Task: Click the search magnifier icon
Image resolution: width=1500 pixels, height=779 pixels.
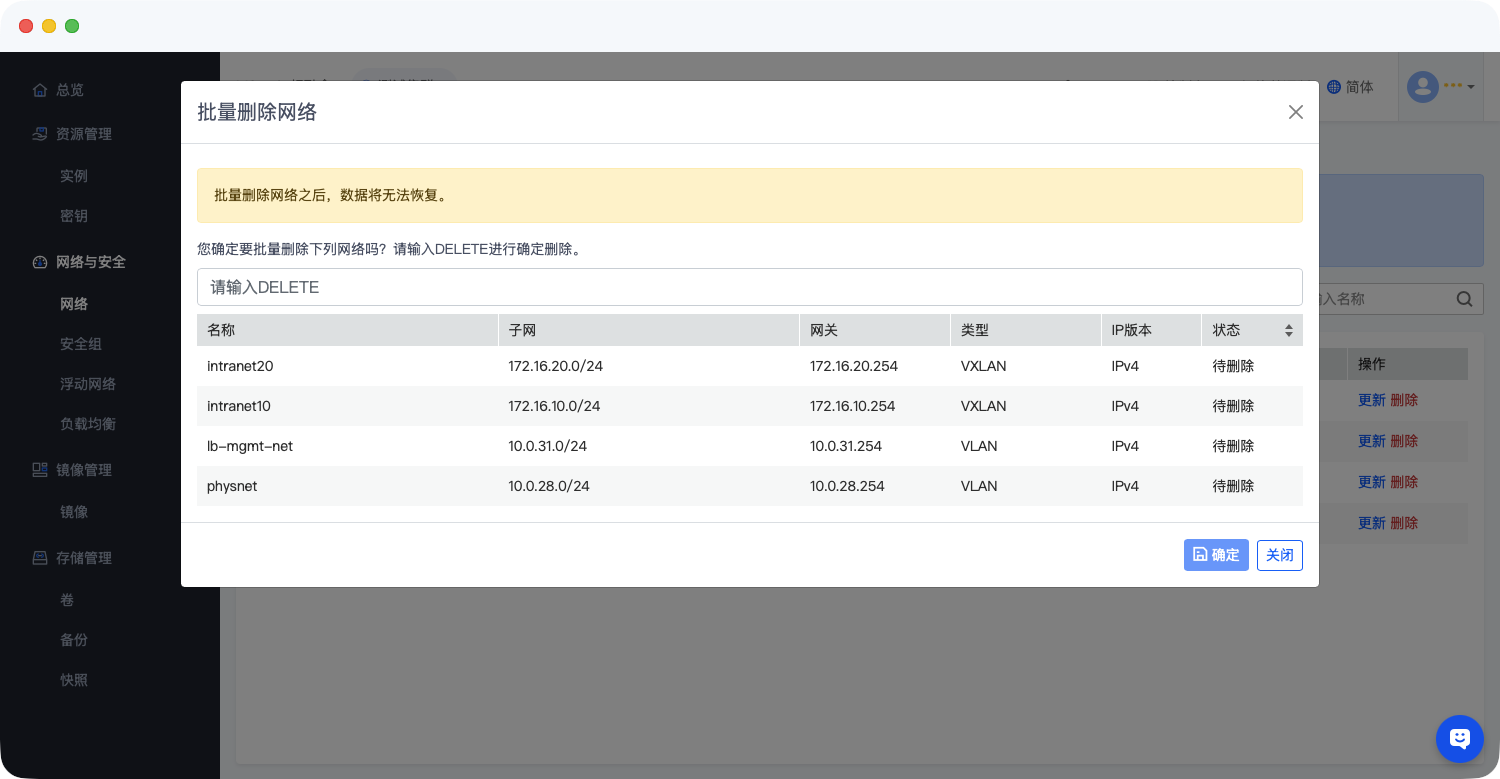Action: click(x=1464, y=298)
